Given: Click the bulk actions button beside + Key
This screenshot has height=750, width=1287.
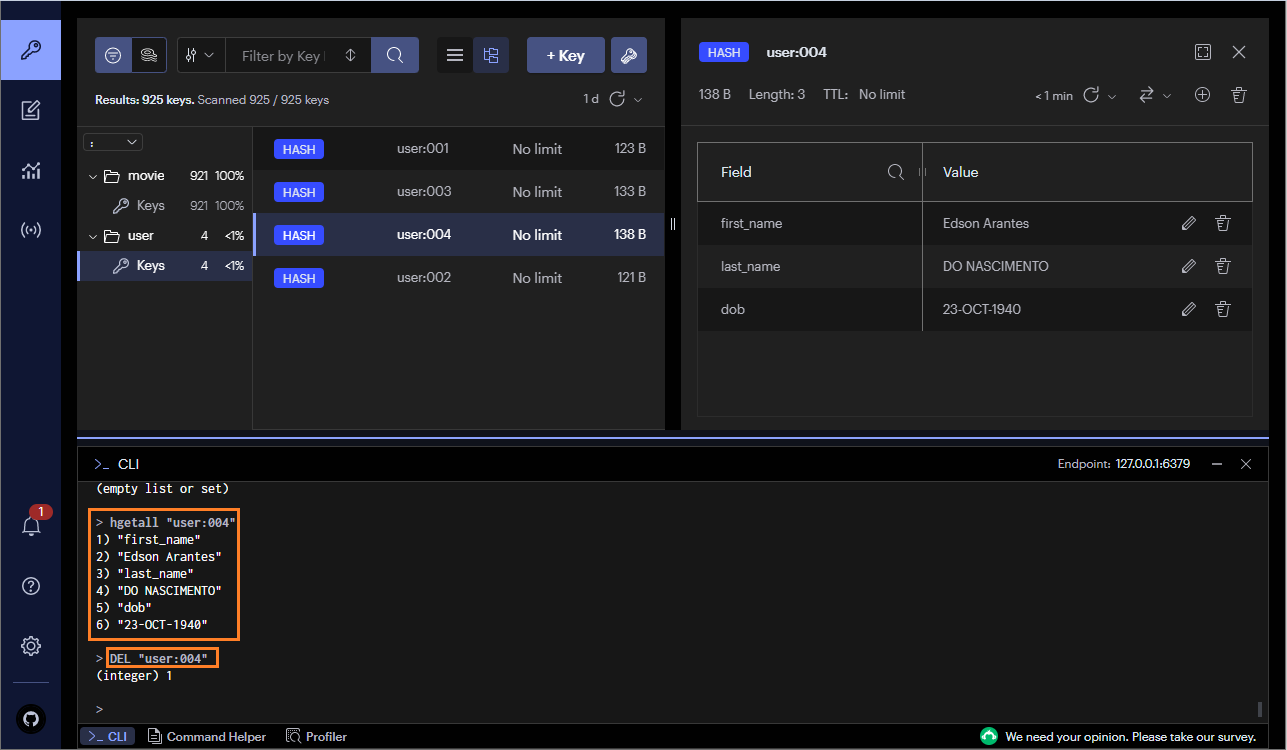Looking at the screenshot, I should (629, 56).
